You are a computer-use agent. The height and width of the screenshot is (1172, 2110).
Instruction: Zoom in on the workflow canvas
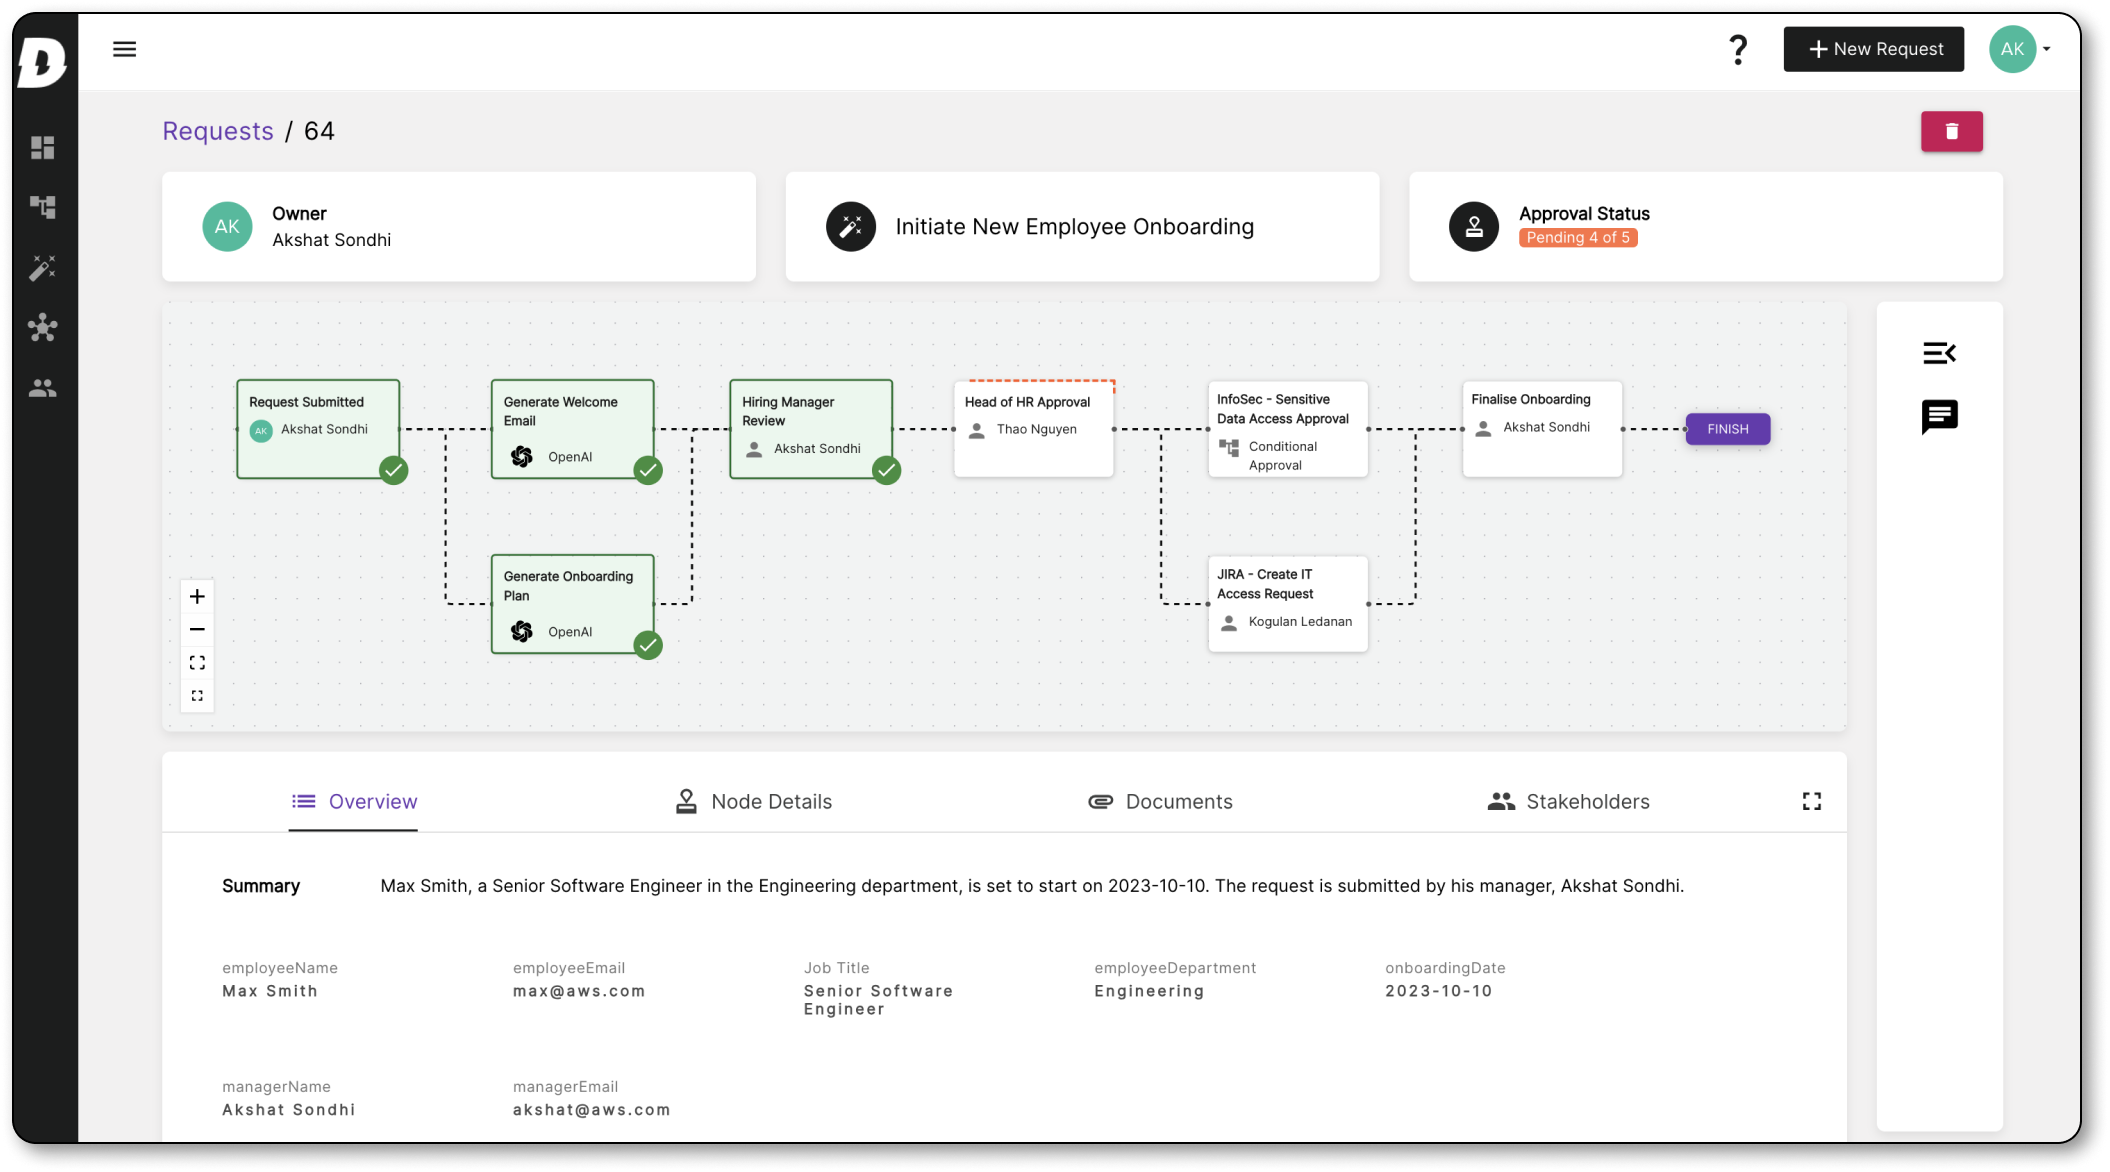(x=197, y=596)
